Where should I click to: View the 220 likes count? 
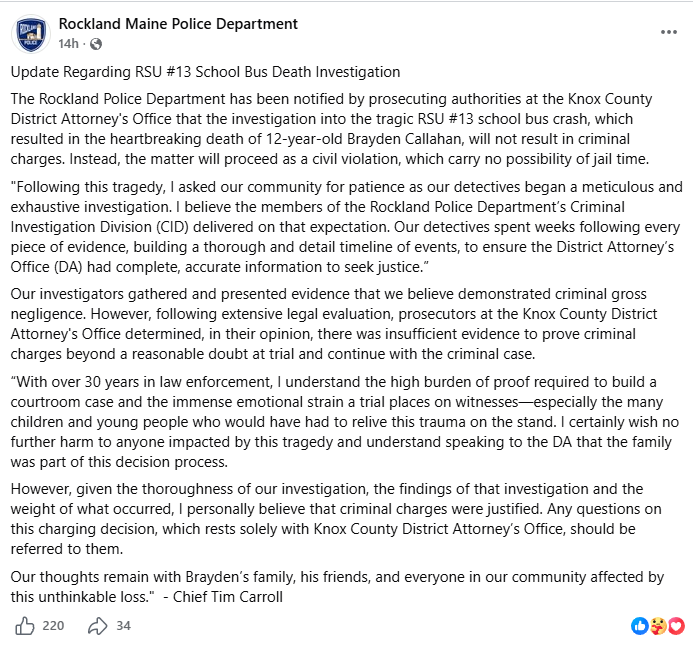pos(53,626)
